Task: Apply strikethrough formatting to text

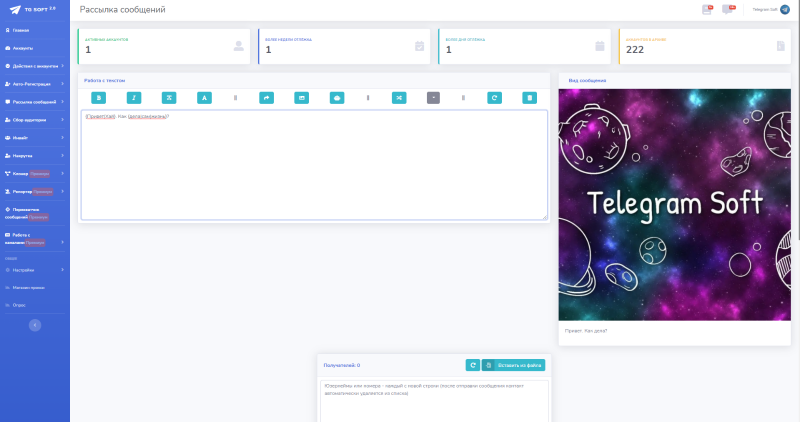Action: (169, 98)
